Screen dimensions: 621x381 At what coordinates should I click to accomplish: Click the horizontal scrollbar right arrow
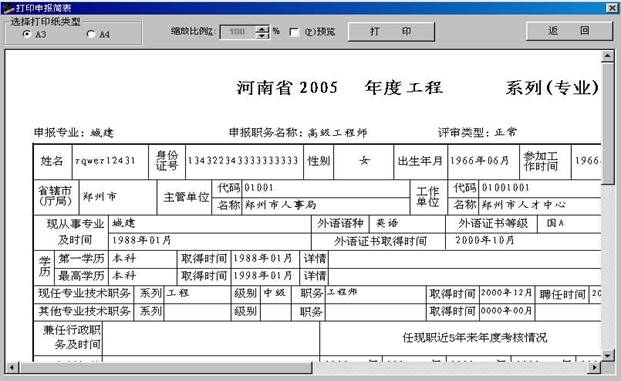[594, 368]
